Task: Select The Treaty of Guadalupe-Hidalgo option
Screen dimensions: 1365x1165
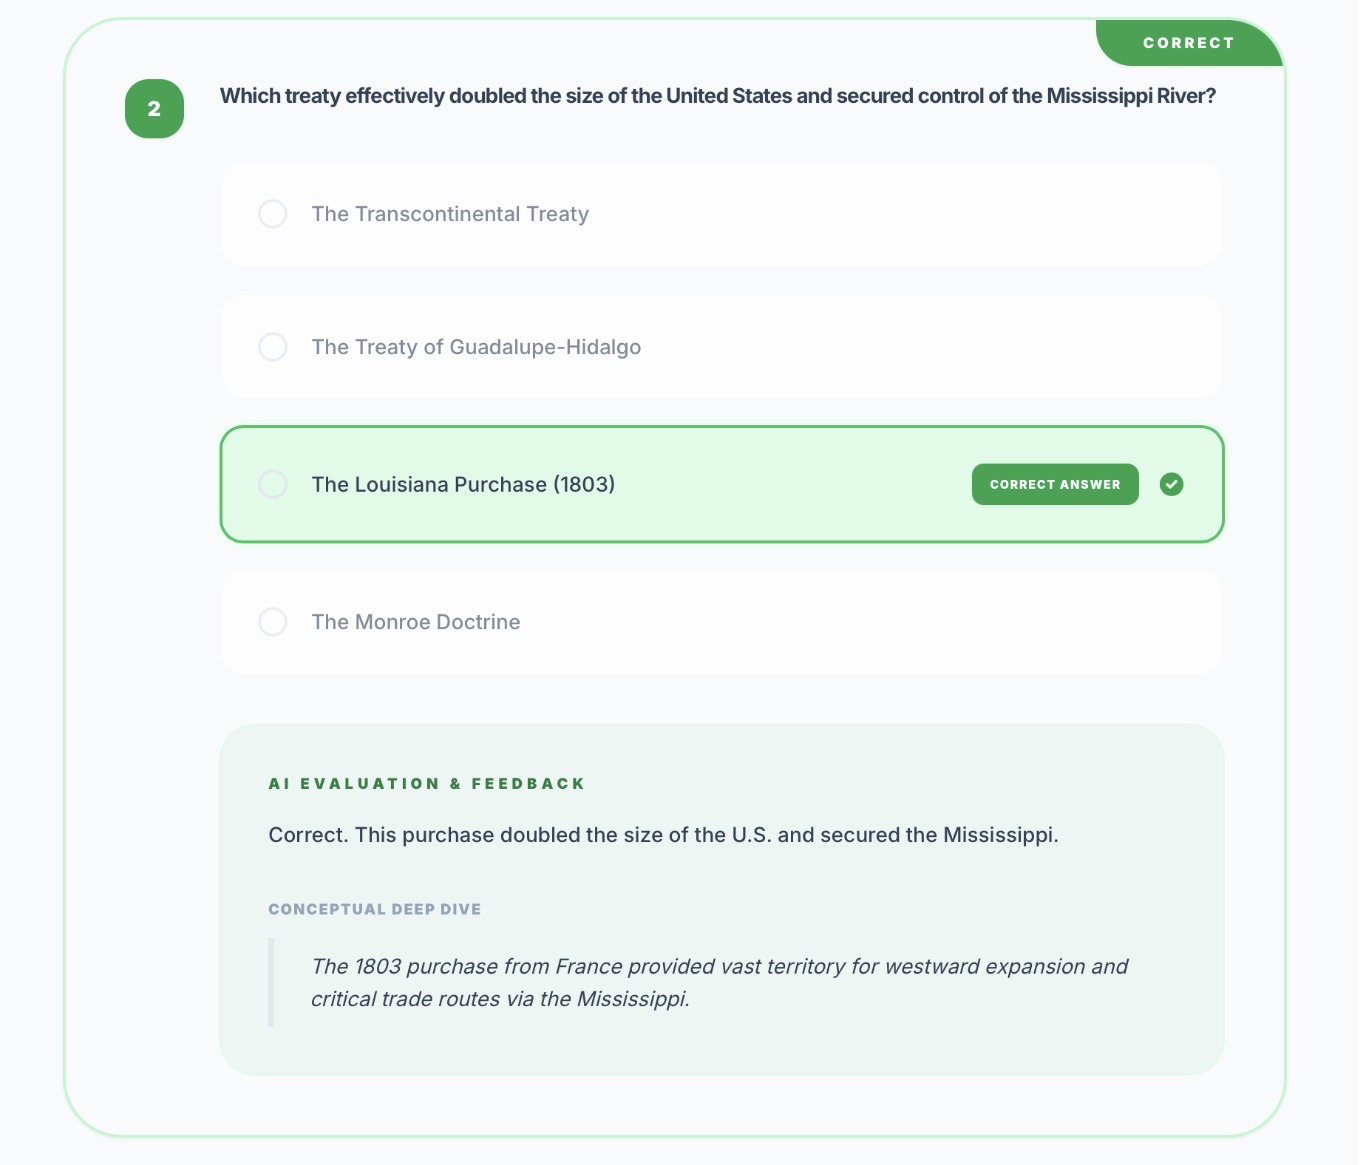Action: (x=476, y=346)
